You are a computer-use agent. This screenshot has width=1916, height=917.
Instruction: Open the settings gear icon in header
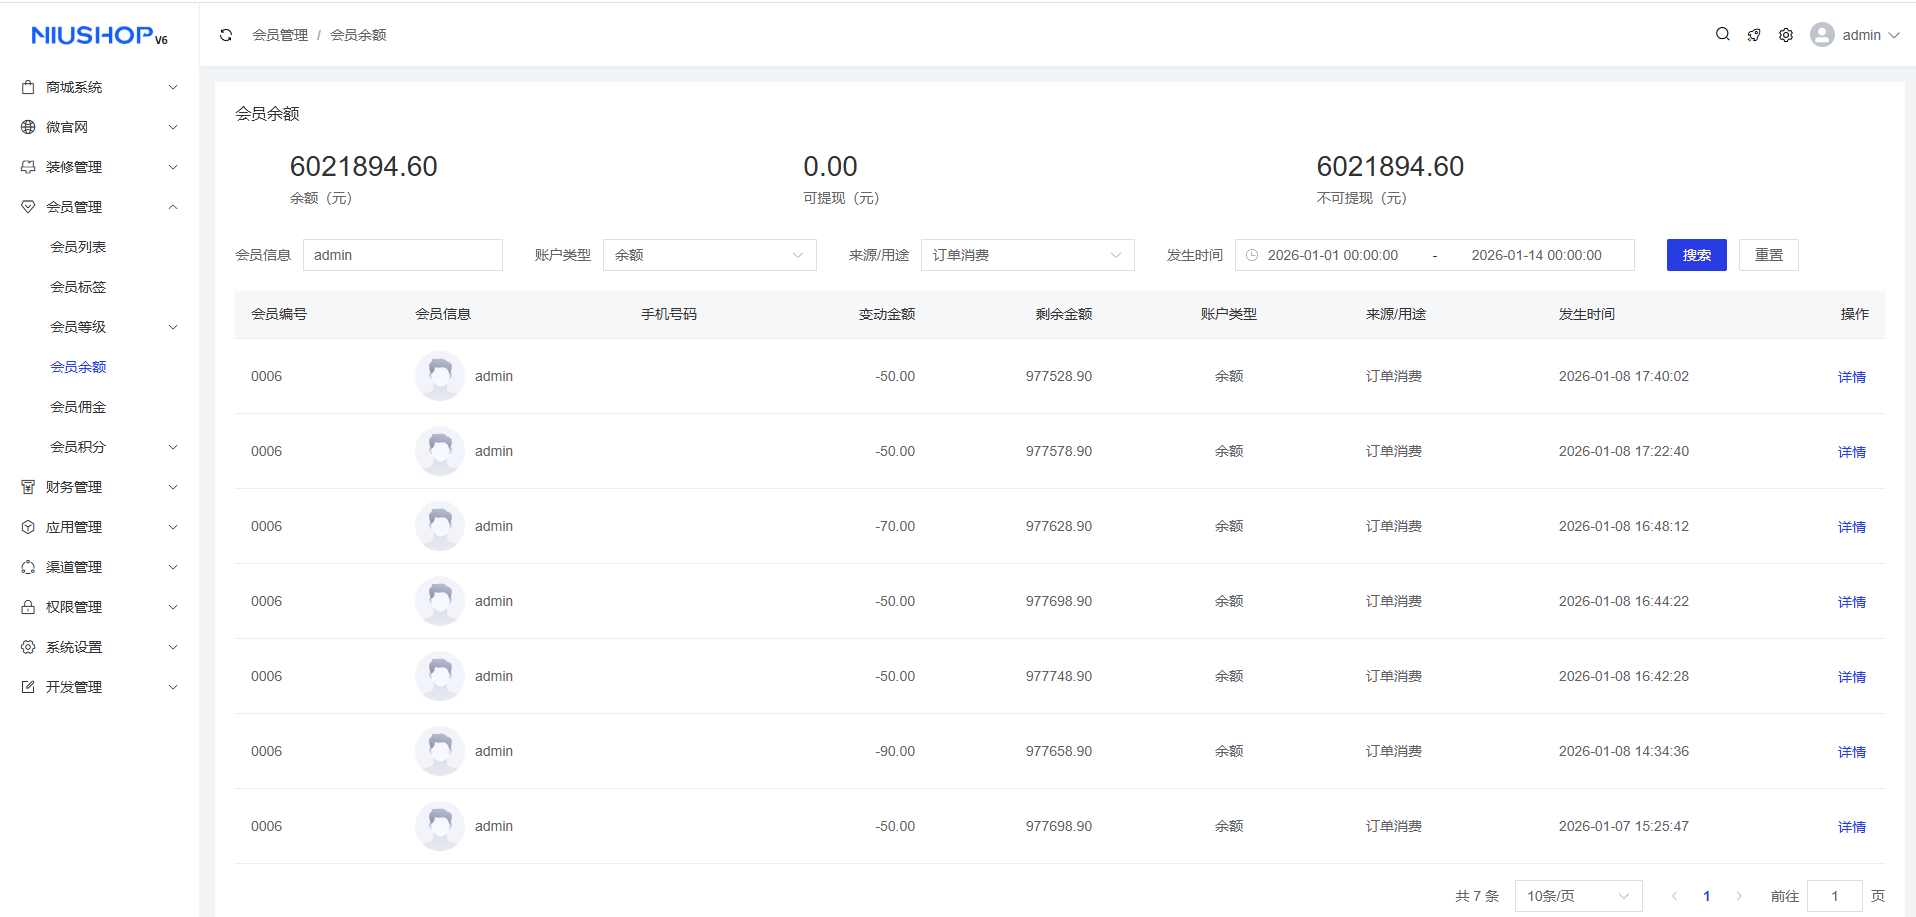pyautogui.click(x=1786, y=35)
